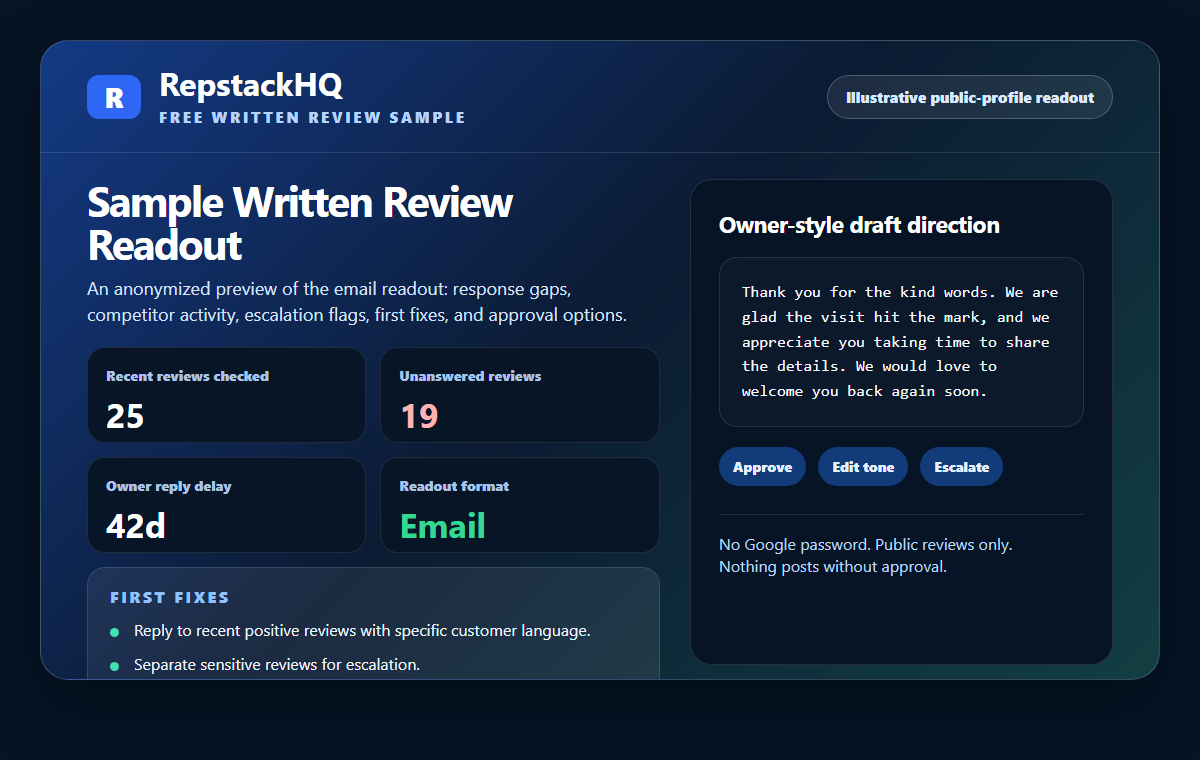Click the No Google password disclaimer text
This screenshot has width=1200, height=760.
pyautogui.click(x=865, y=545)
